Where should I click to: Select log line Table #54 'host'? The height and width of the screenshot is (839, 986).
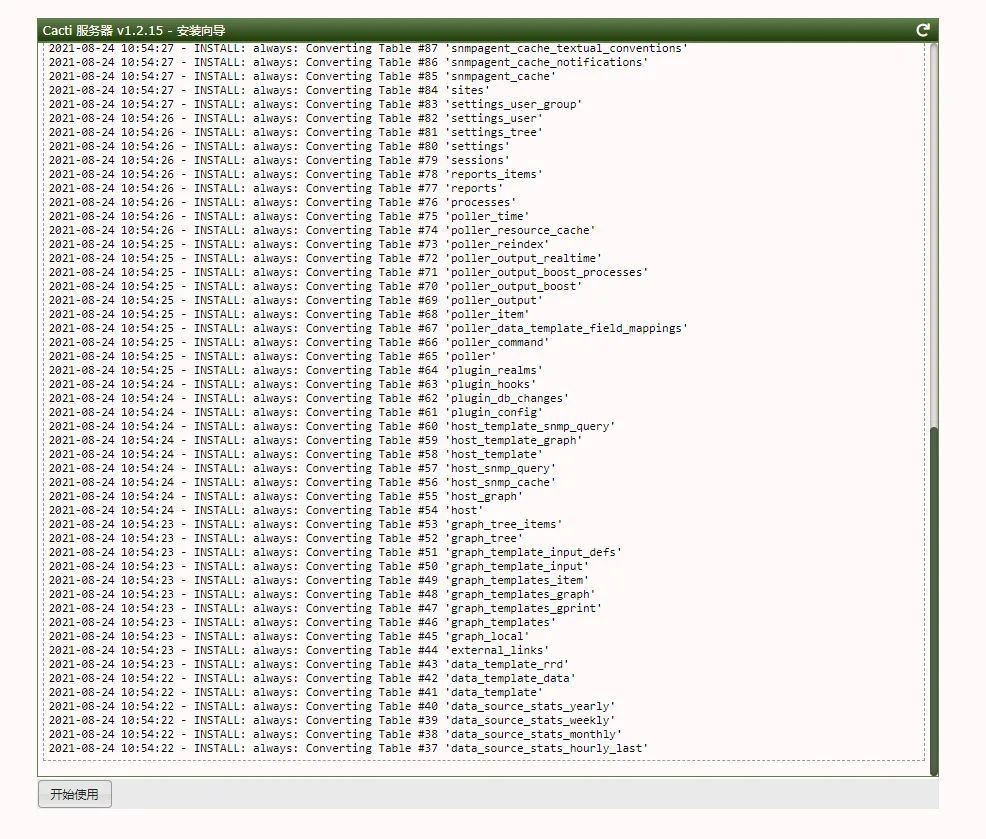265,510
